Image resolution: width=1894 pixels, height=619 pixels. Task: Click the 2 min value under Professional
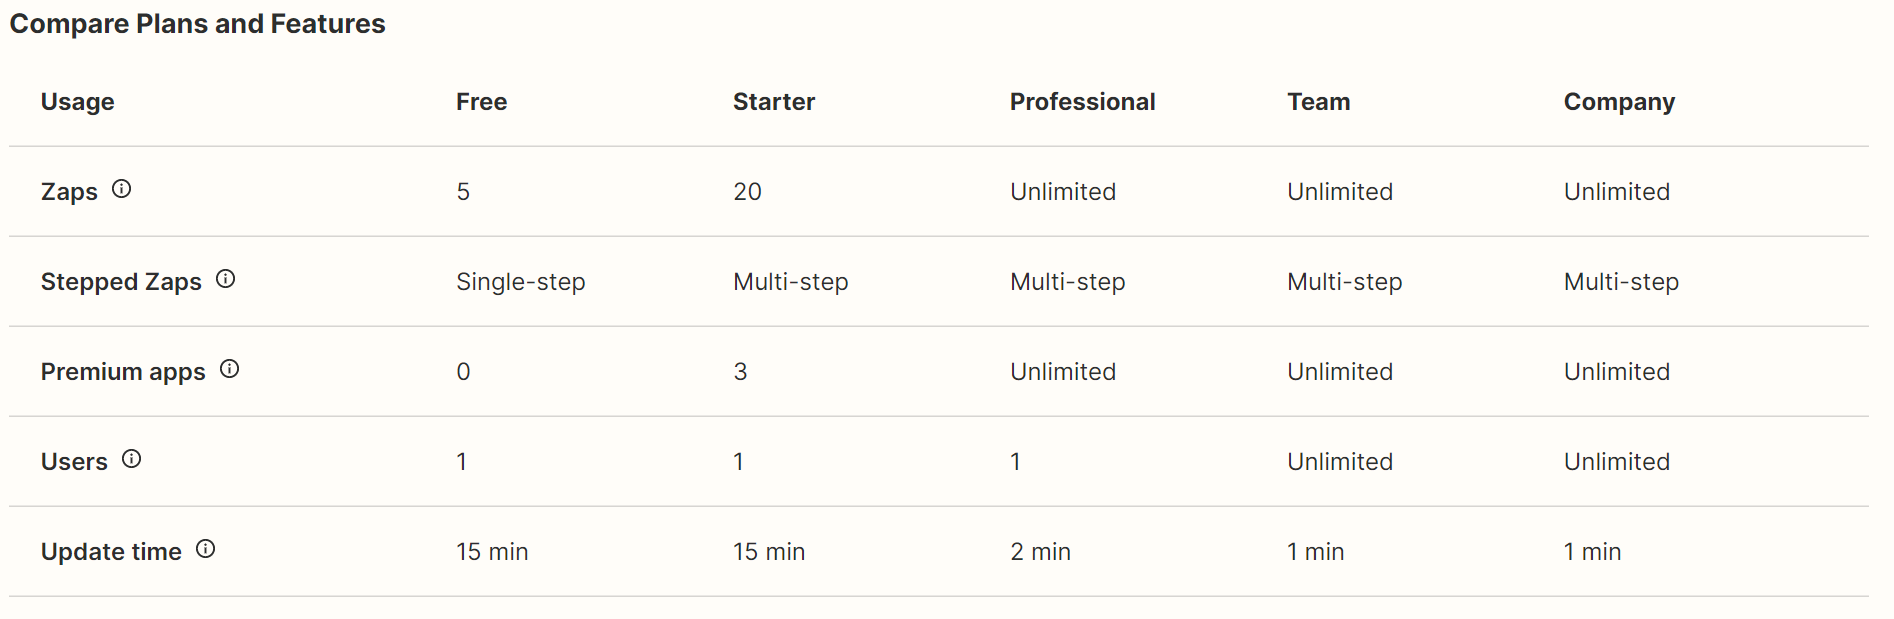[x=1040, y=552]
